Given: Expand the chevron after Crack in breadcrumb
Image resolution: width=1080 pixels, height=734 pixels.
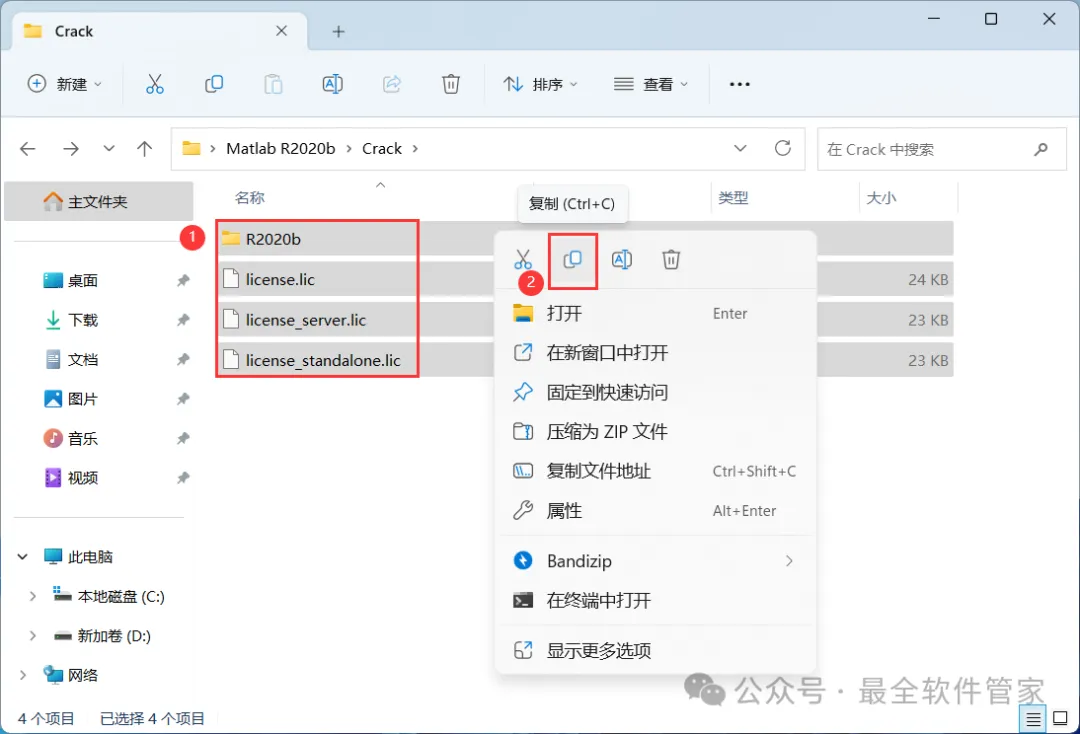Looking at the screenshot, I should point(415,149).
